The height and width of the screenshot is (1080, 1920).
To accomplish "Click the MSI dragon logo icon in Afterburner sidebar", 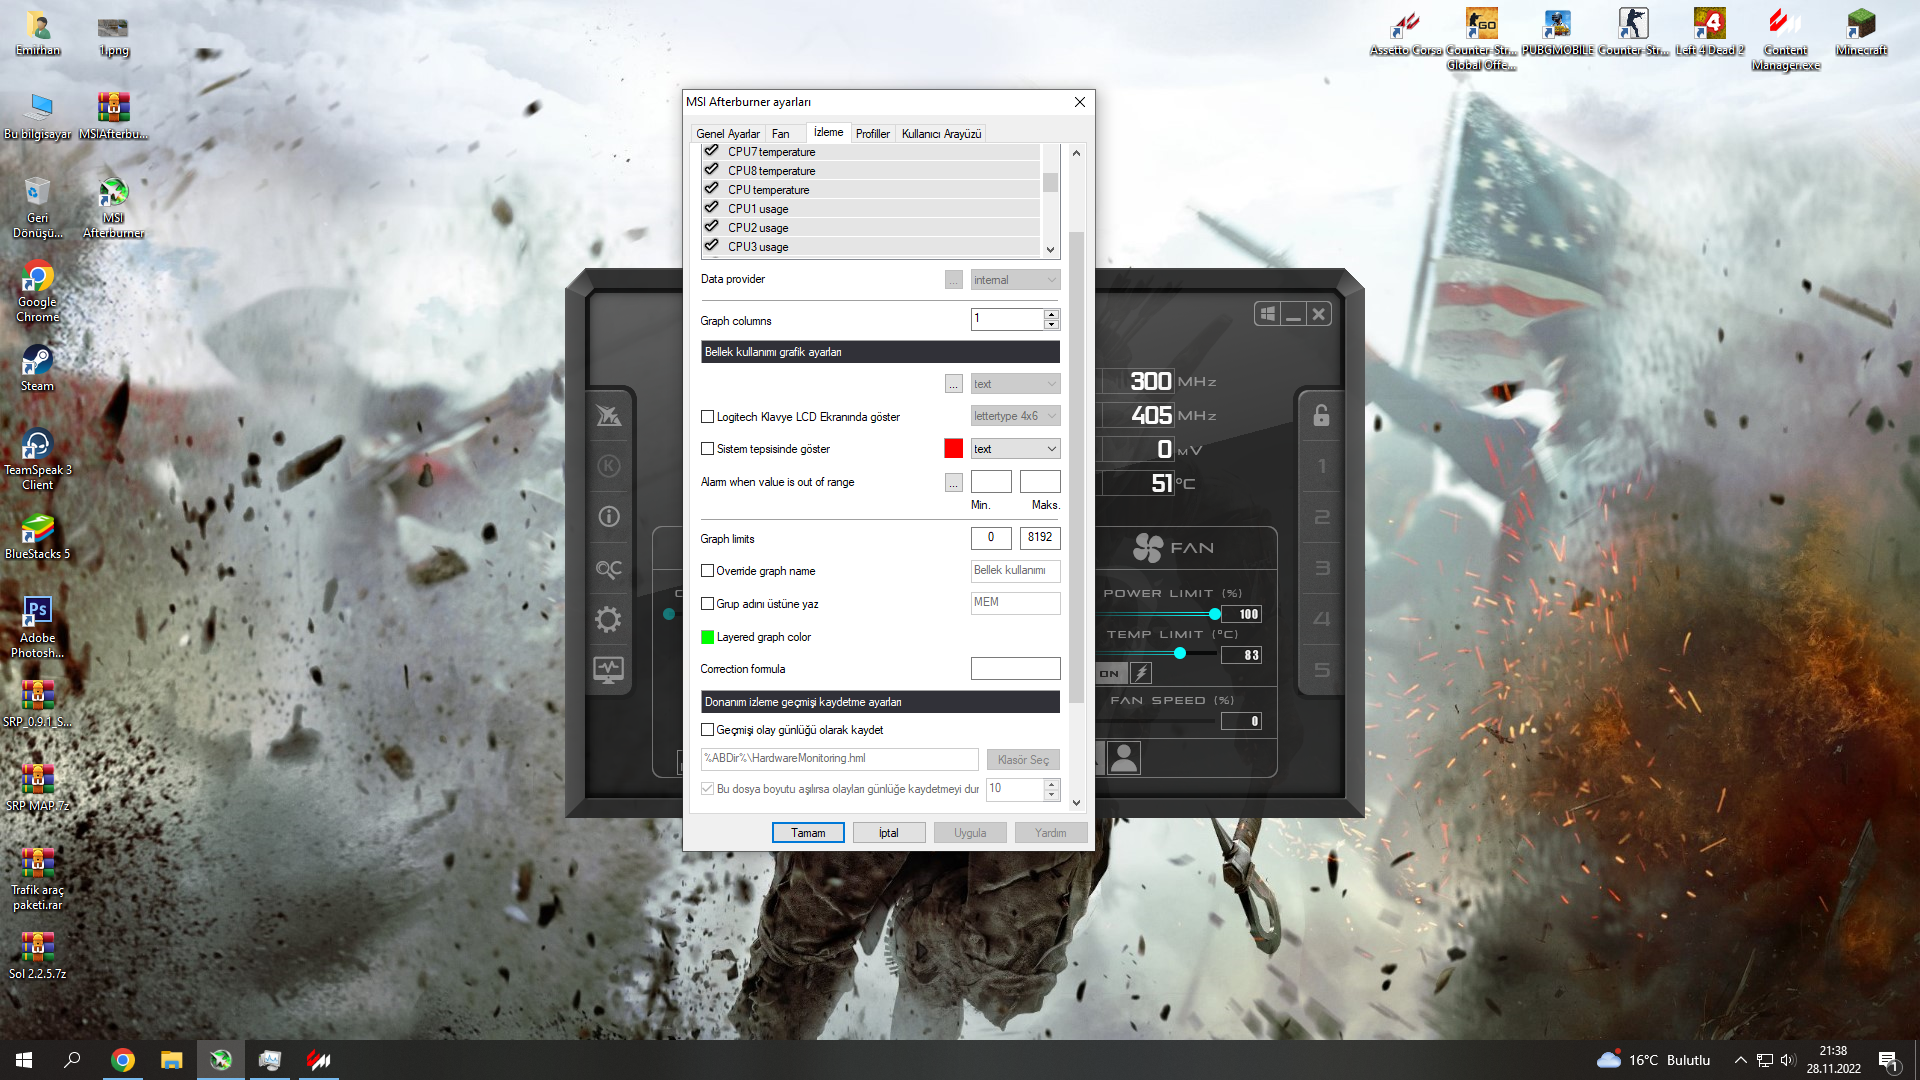I will (609, 415).
